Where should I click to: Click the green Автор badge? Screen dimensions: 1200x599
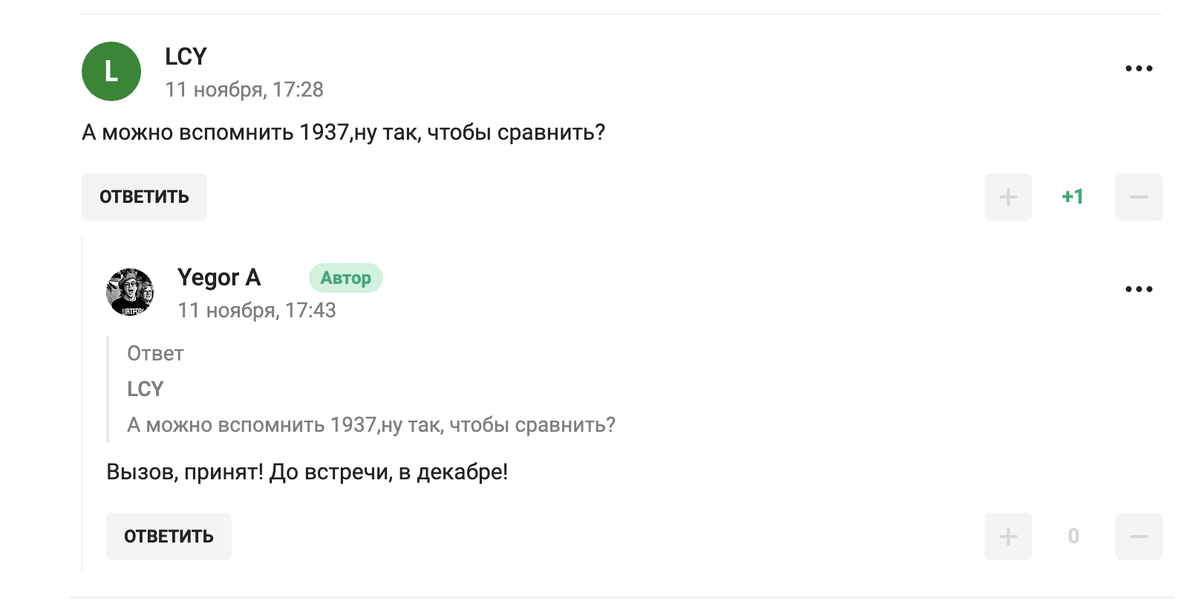click(346, 278)
